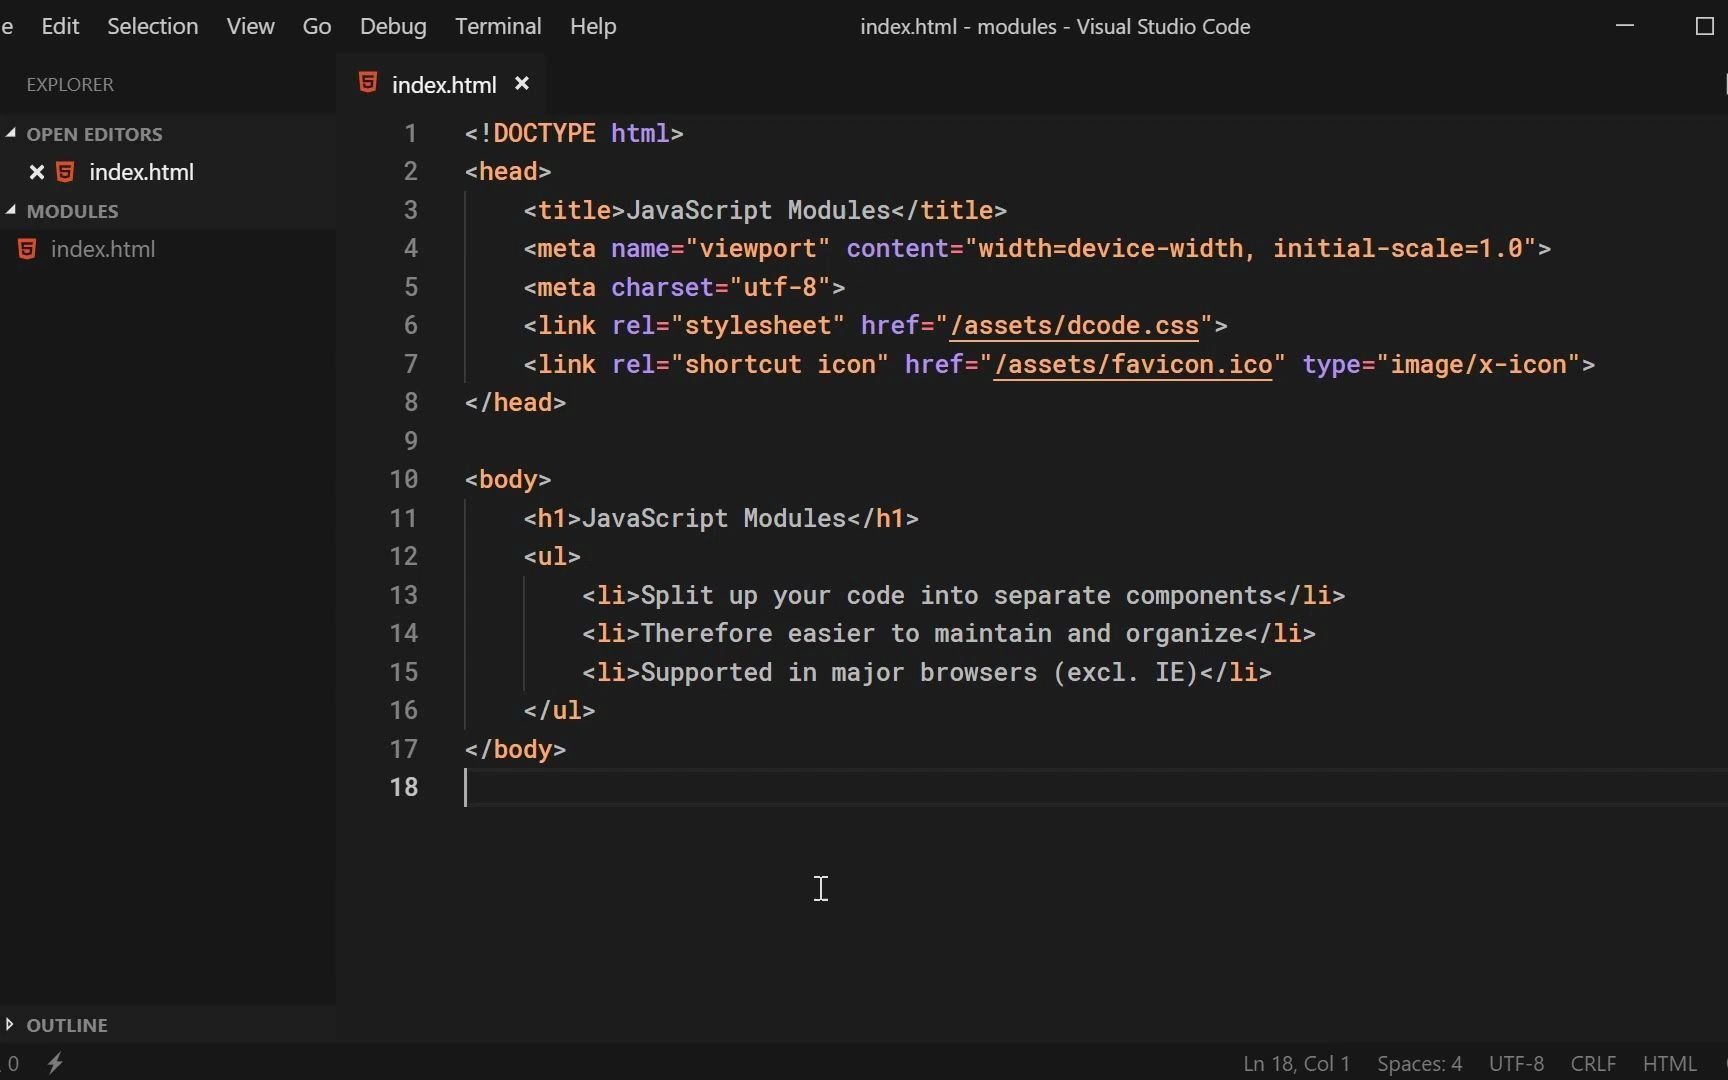Screen dimensions: 1728x1080
Task: Change line endings via CRLF
Action: [x=1593, y=1064]
